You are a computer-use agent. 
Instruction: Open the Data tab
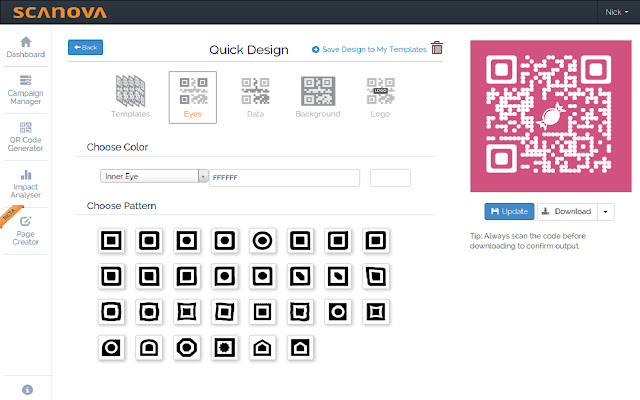(x=256, y=97)
